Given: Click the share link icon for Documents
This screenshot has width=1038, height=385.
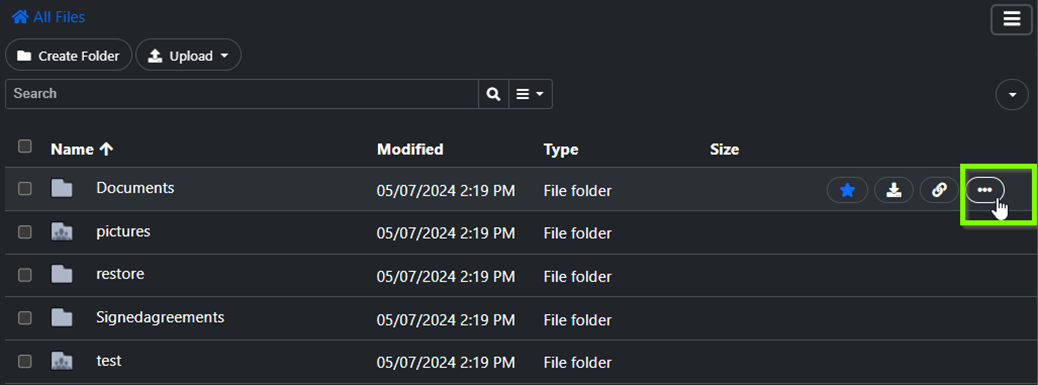Looking at the screenshot, I should (939, 191).
